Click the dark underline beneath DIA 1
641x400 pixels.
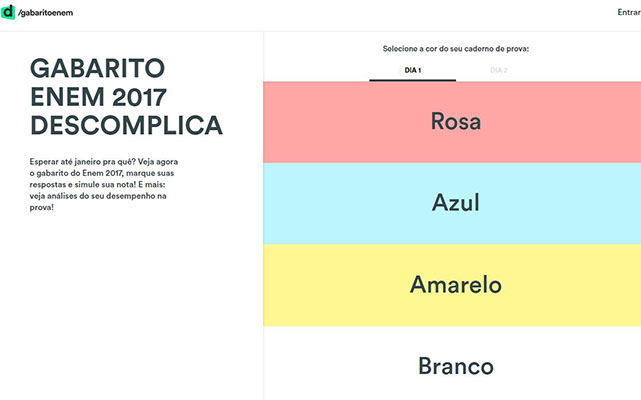(412, 80)
